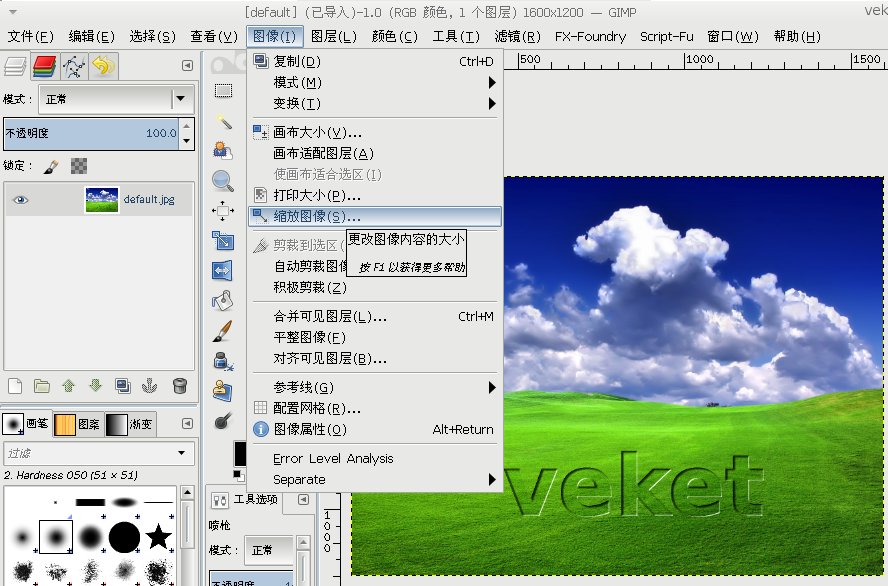
Task: Open the 文件 File menu
Action: (x=31, y=37)
